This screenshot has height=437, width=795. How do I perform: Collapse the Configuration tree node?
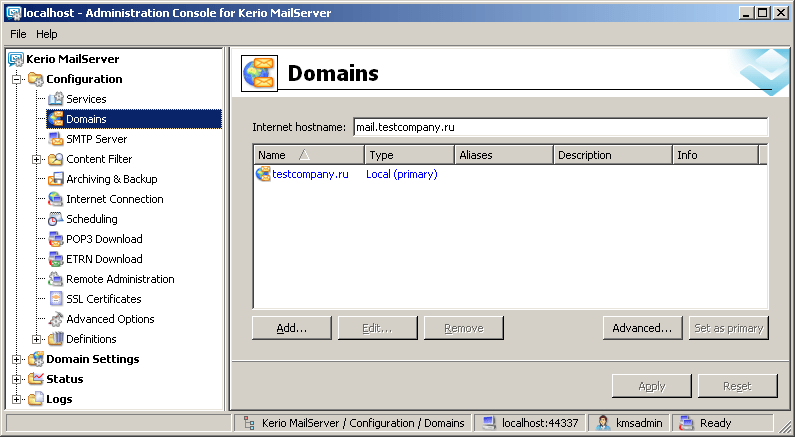pyautogui.click(x=16, y=79)
